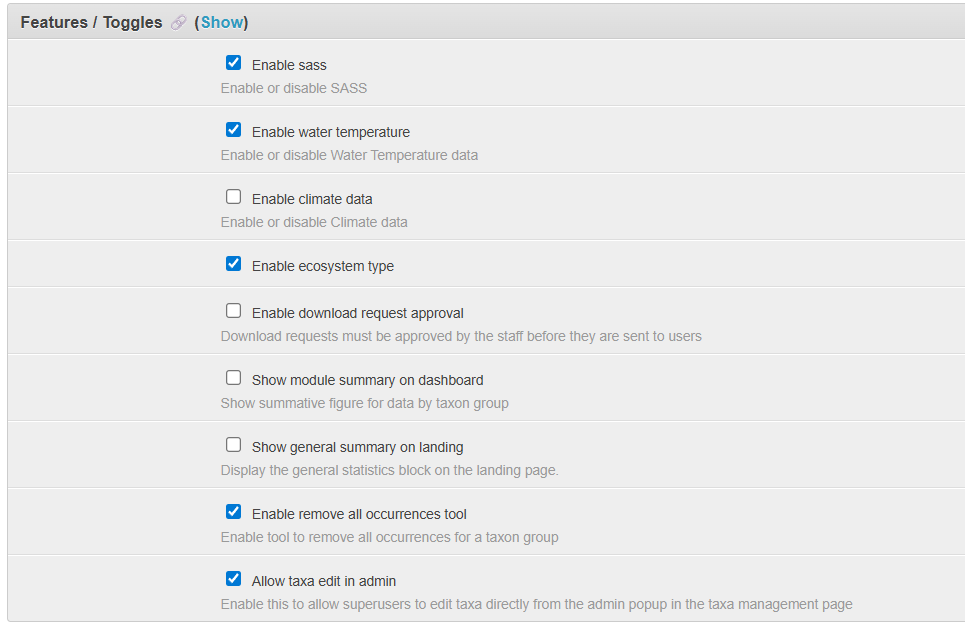Viewport: 965px width, 625px height.
Task: Check the "Enable climate data" option
Action: [x=233, y=196]
